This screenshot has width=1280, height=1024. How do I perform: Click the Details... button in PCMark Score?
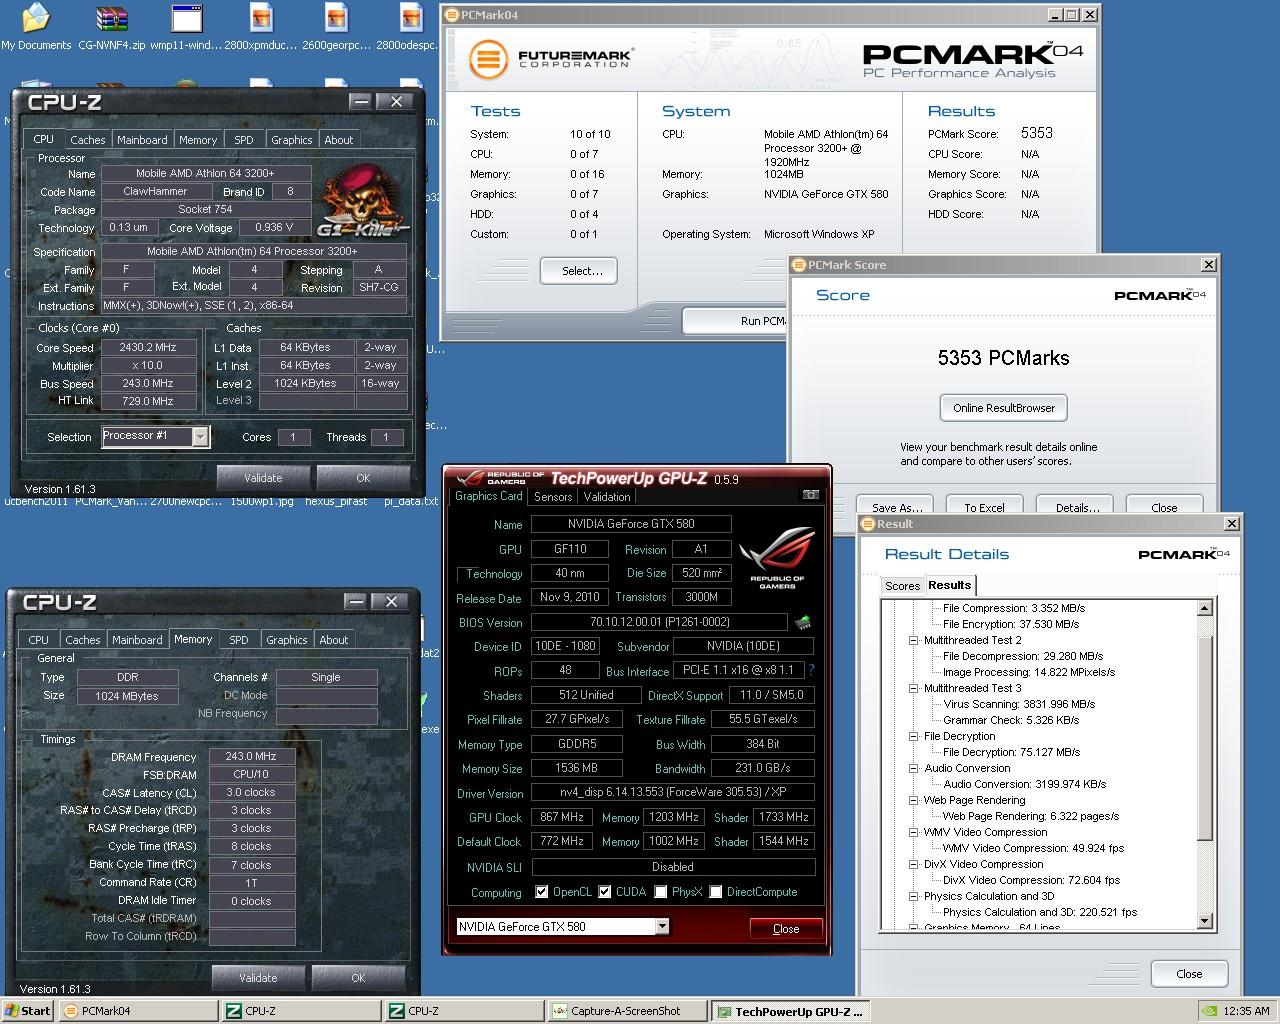coord(1075,506)
